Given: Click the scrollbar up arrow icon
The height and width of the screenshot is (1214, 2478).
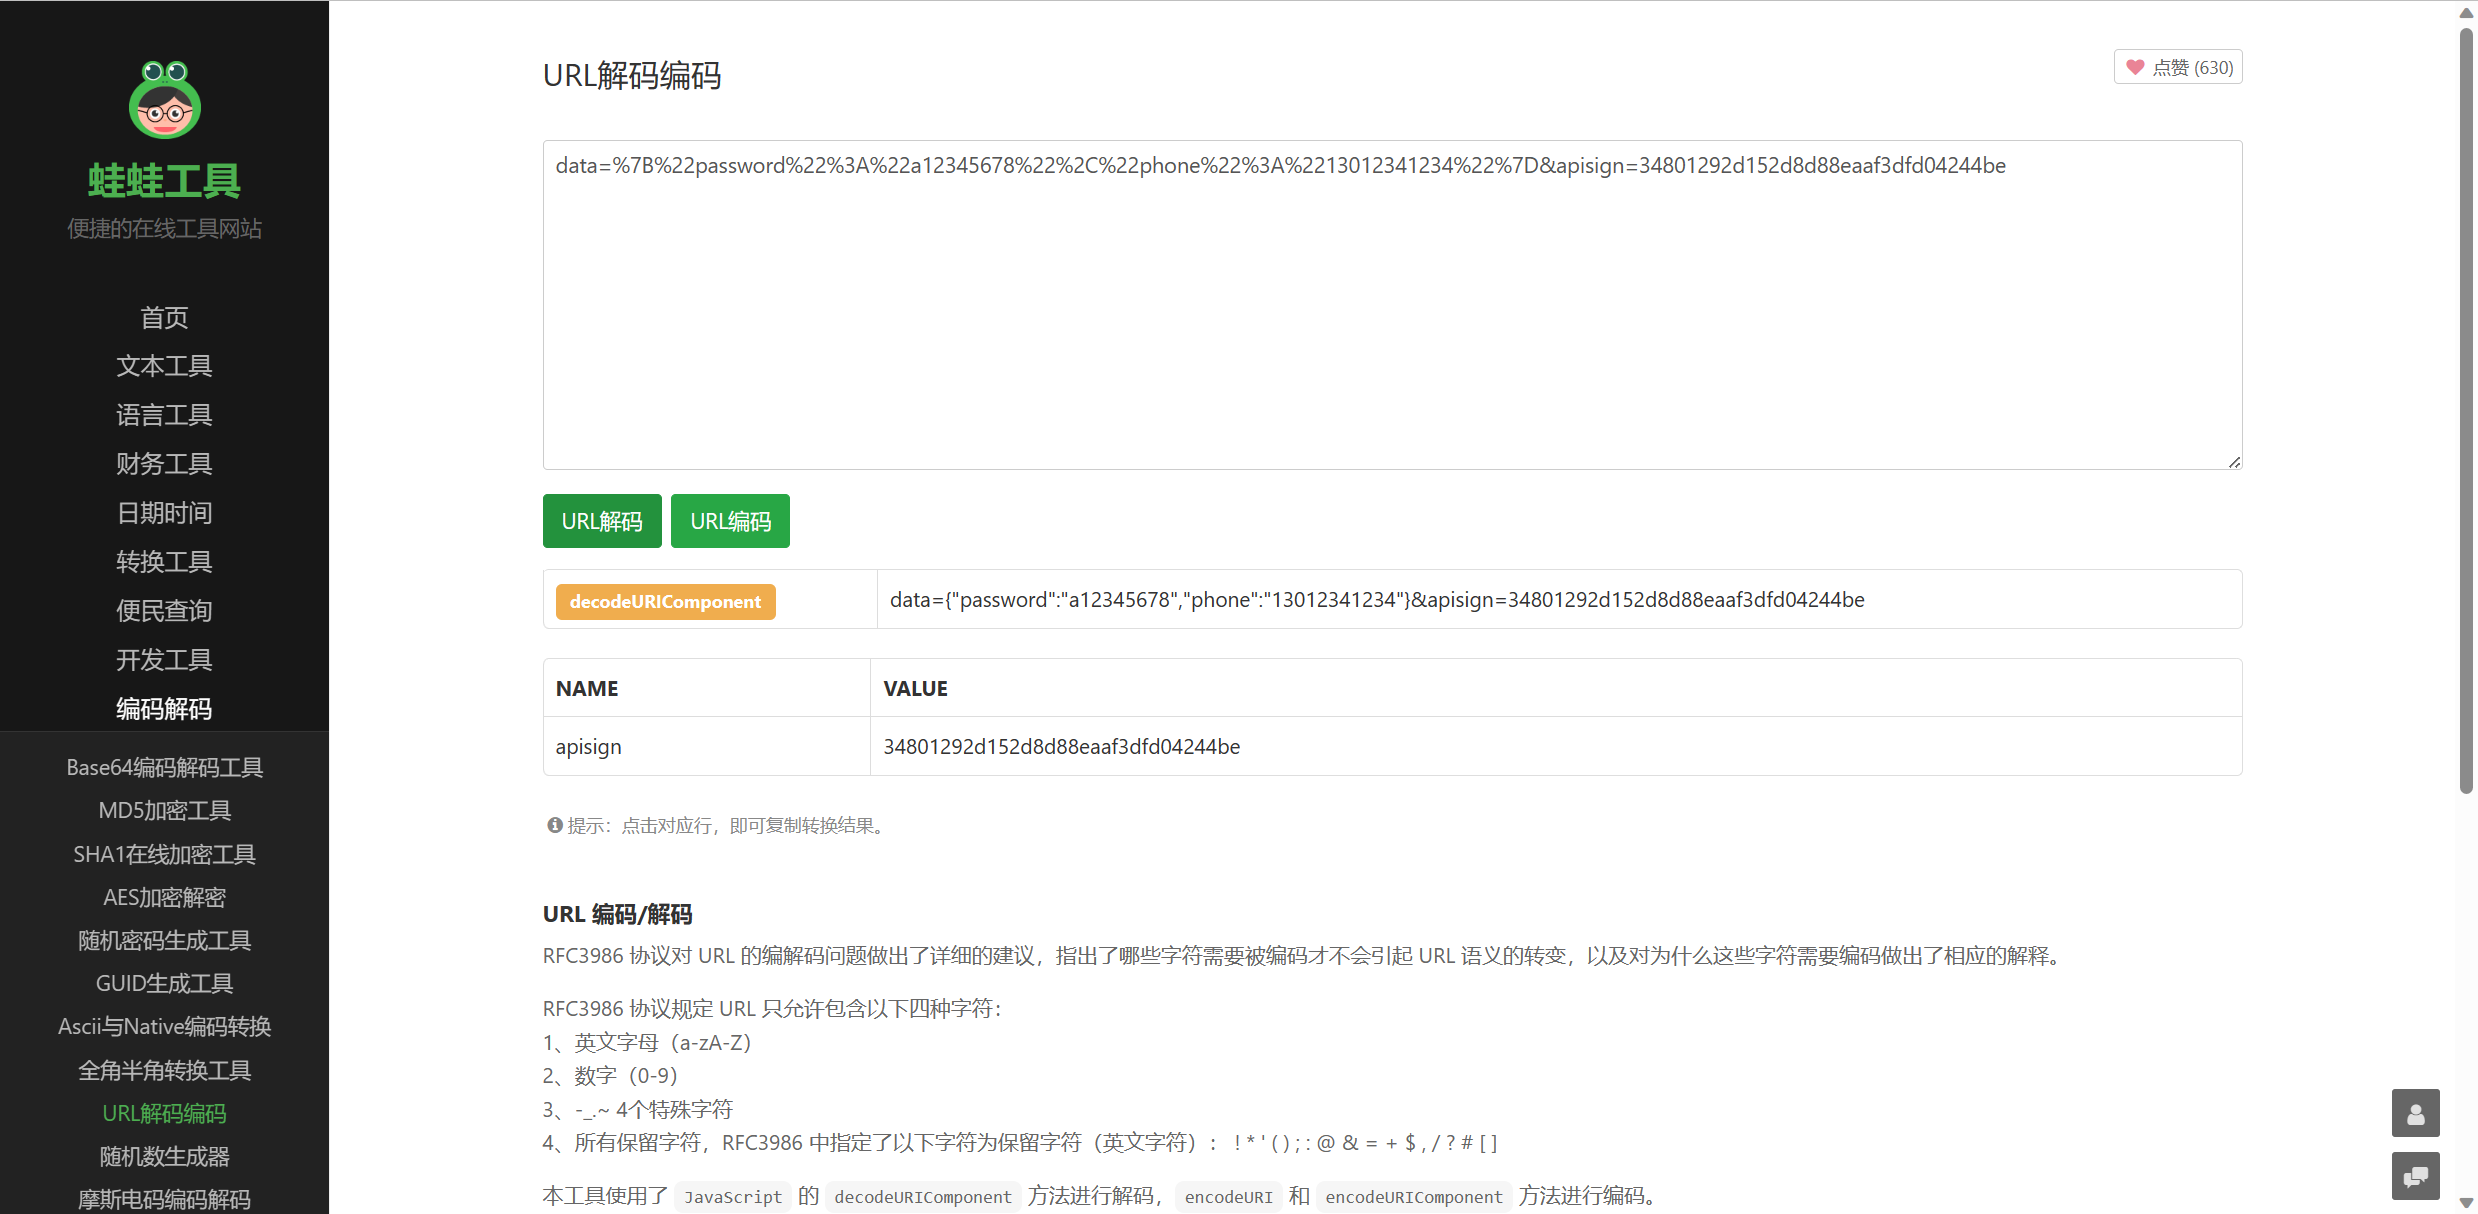Looking at the screenshot, I should click(2465, 13).
